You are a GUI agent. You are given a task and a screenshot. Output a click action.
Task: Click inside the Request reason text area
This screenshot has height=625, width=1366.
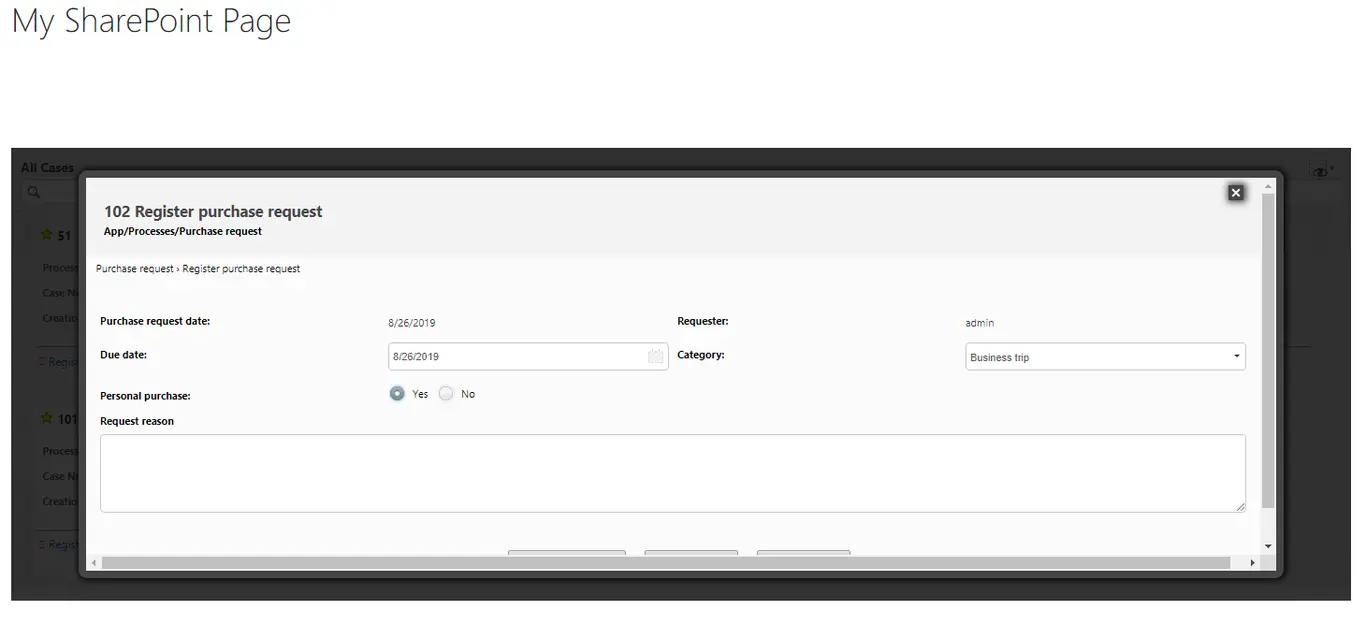pyautogui.click(x=673, y=473)
